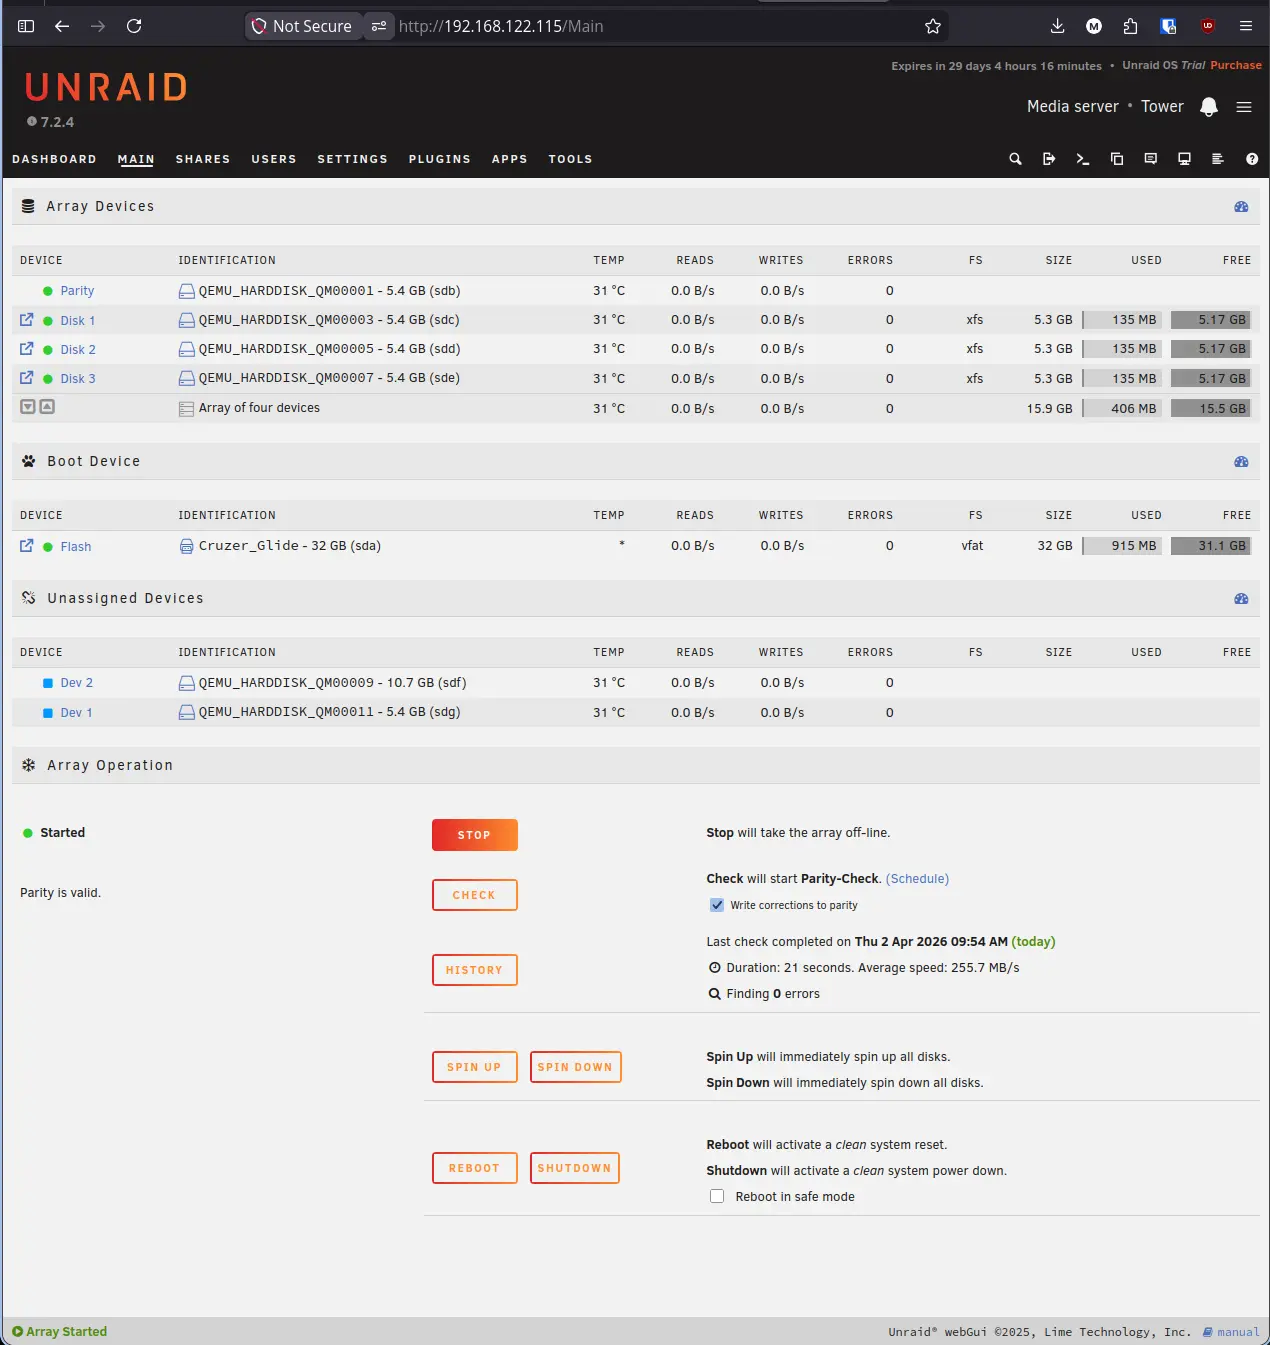Open the Apps tab
Viewport: 1270px width, 1345px height.
(x=509, y=159)
